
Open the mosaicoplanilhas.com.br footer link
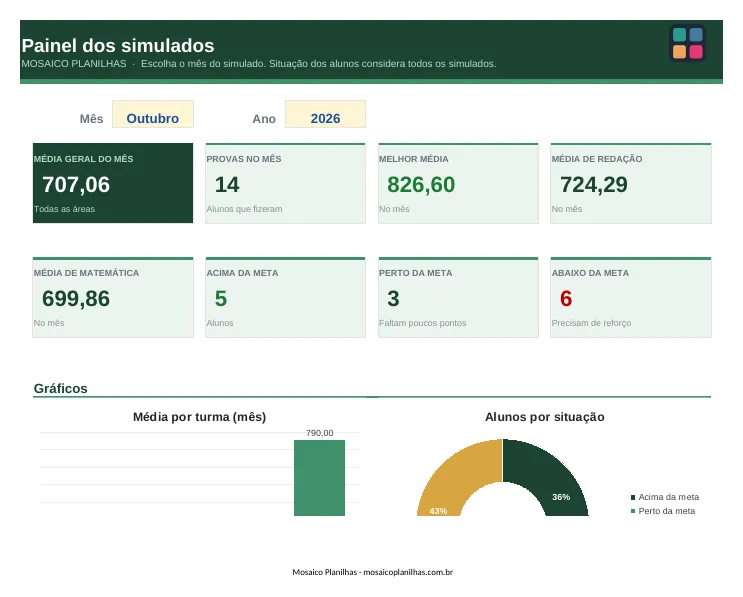point(408,572)
